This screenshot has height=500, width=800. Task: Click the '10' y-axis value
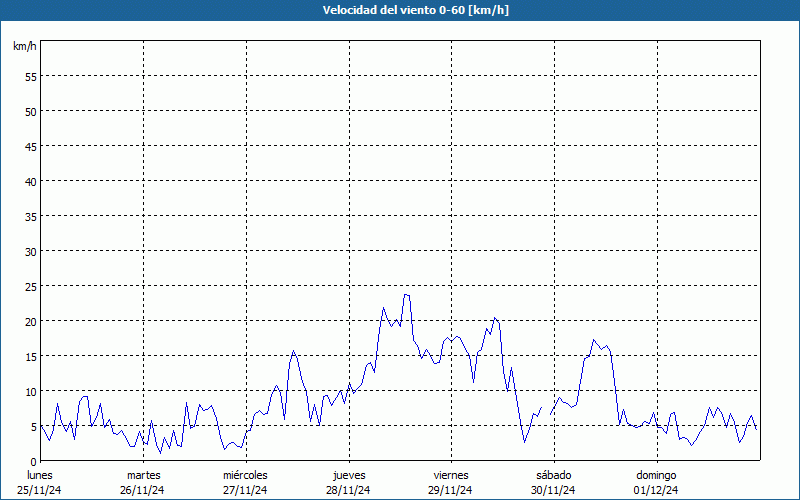click(x=31, y=391)
